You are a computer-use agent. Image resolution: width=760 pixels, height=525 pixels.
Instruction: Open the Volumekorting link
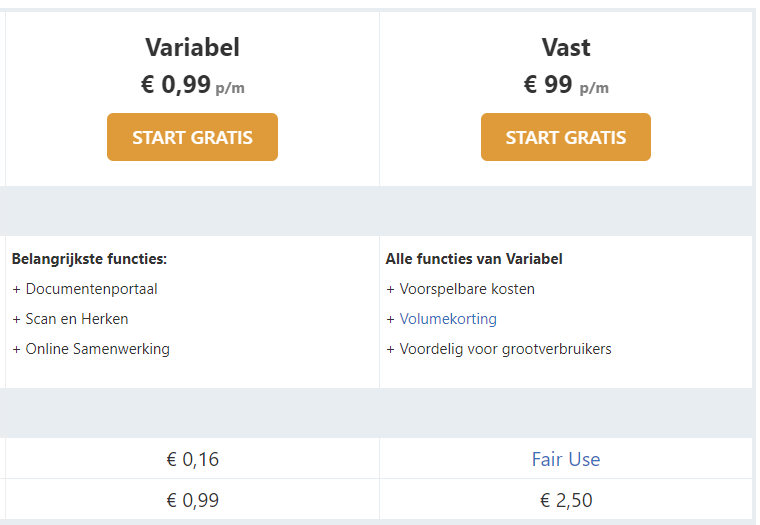coord(448,319)
